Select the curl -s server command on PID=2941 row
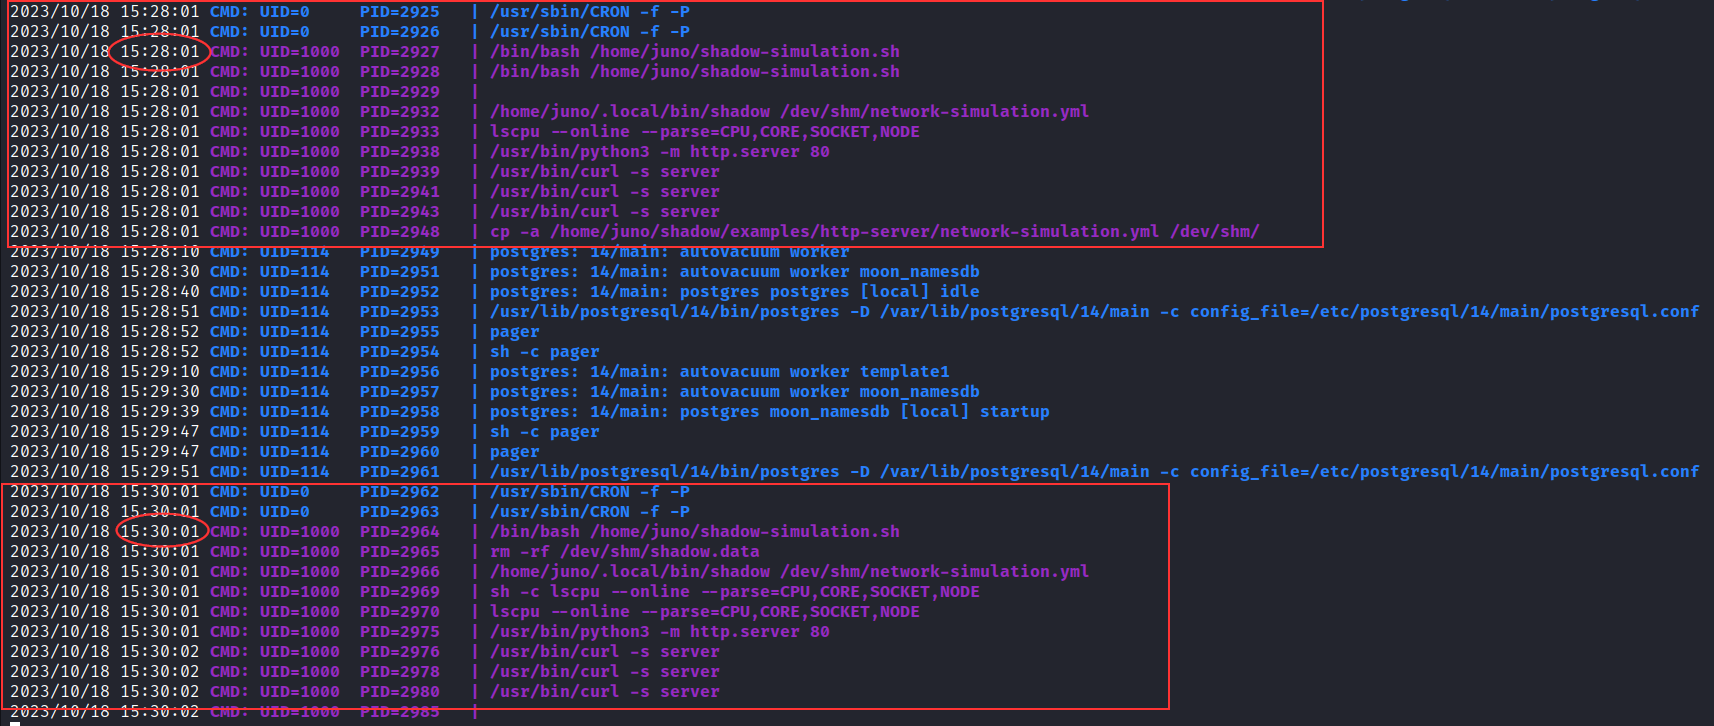This screenshot has height=726, width=1714. click(x=604, y=192)
